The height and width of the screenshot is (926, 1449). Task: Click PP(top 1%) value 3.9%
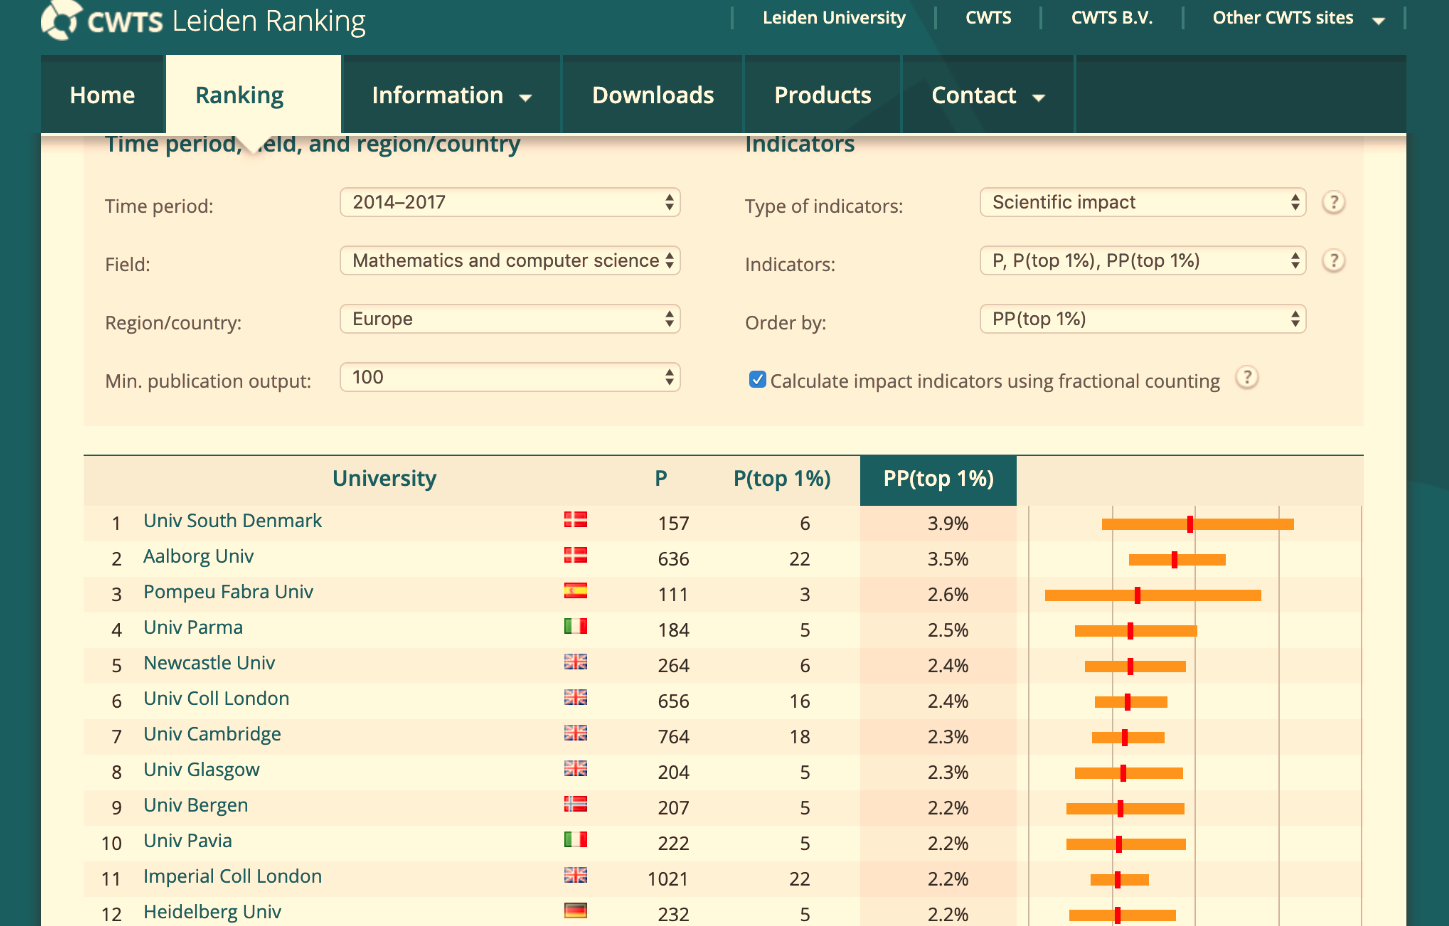tap(948, 523)
